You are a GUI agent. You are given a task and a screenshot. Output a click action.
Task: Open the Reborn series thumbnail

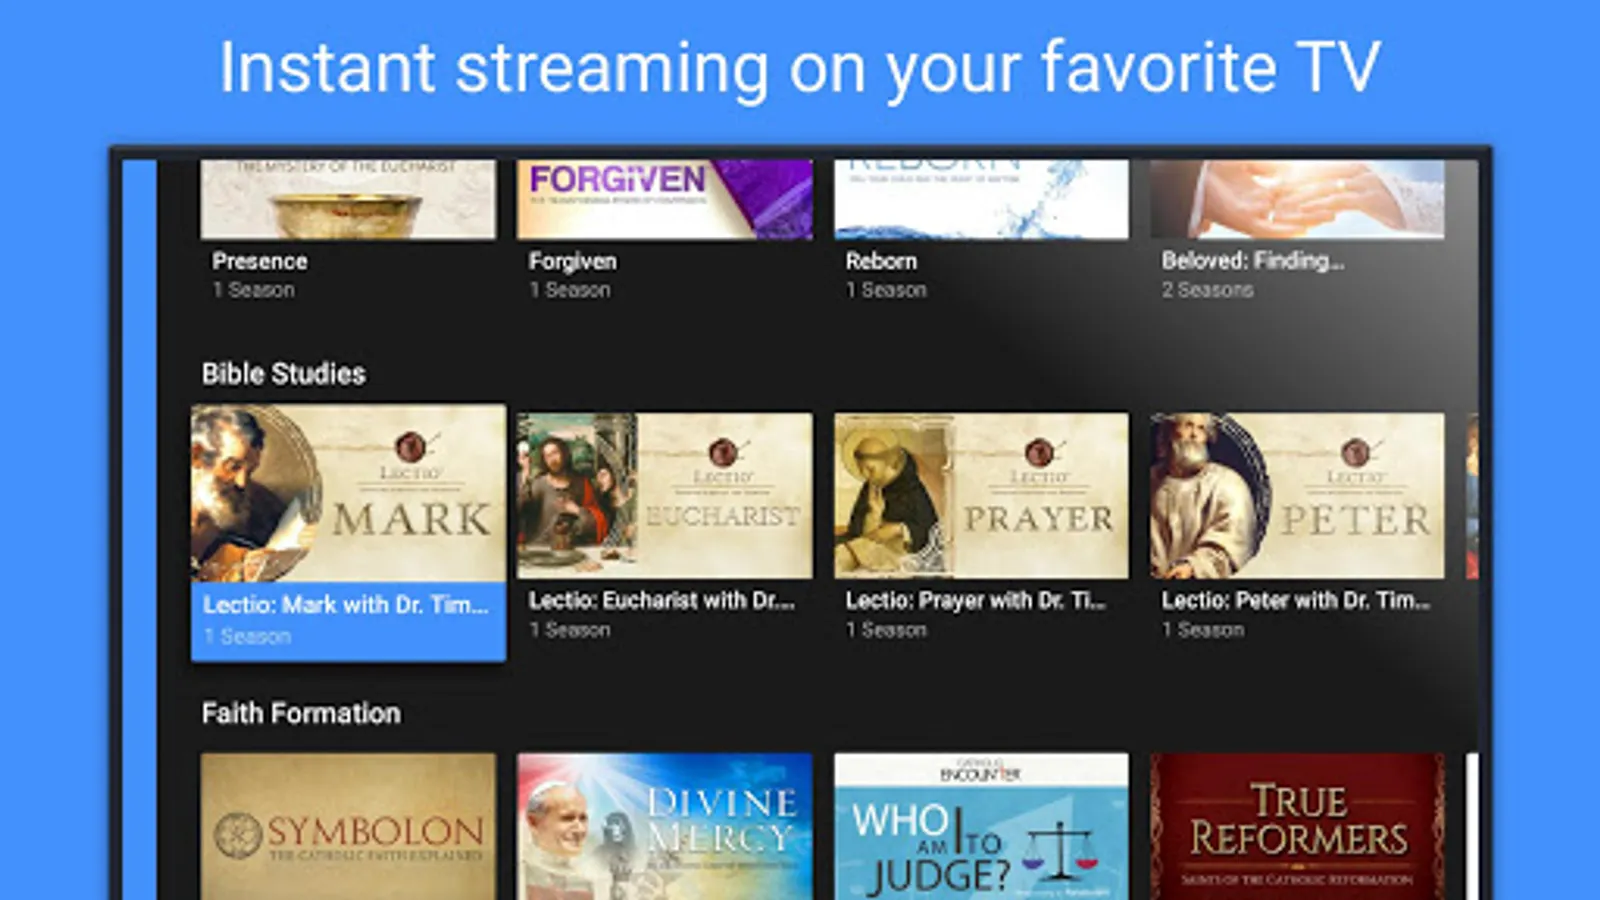(x=982, y=200)
